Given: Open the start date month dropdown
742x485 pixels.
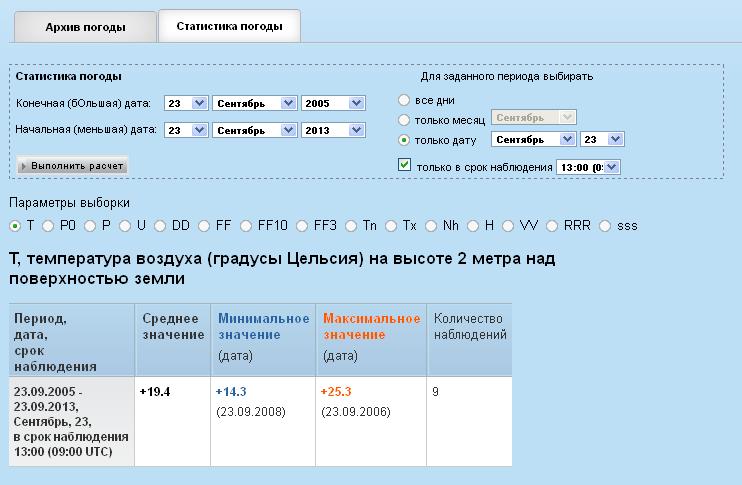Looking at the screenshot, I should pyautogui.click(x=256, y=130).
